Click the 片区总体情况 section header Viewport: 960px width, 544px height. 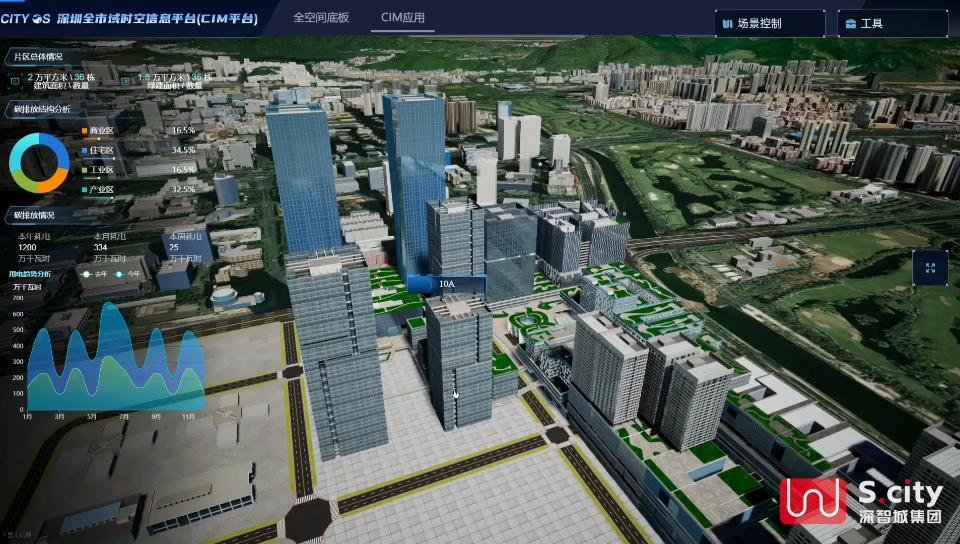[38, 57]
